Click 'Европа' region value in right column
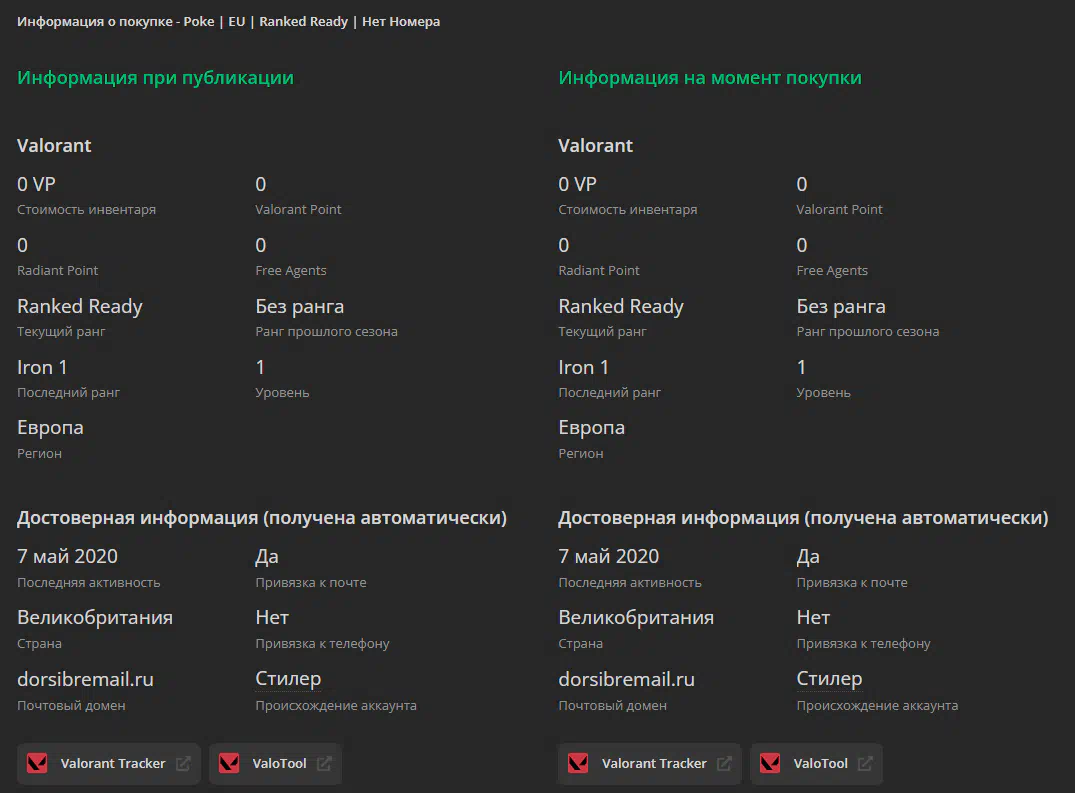 tap(591, 428)
